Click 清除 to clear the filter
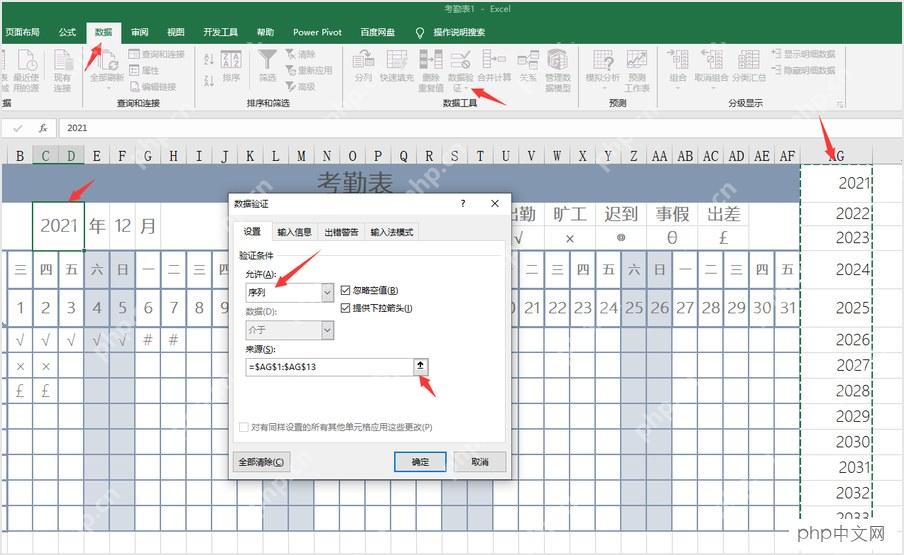This screenshot has height=555, width=904. click(x=300, y=54)
